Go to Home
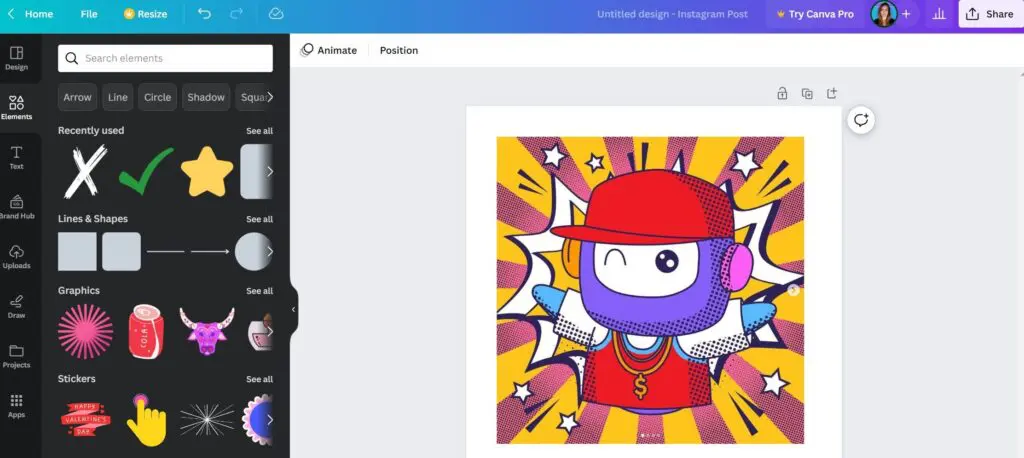The height and width of the screenshot is (458, 1024). coord(39,14)
